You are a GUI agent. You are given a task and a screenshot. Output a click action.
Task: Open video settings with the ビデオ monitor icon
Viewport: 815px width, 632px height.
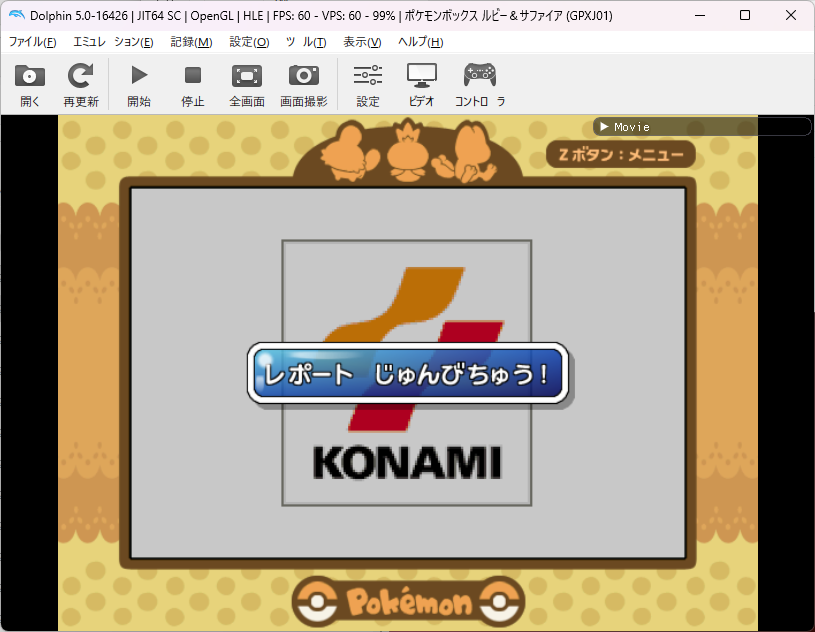[x=422, y=76]
